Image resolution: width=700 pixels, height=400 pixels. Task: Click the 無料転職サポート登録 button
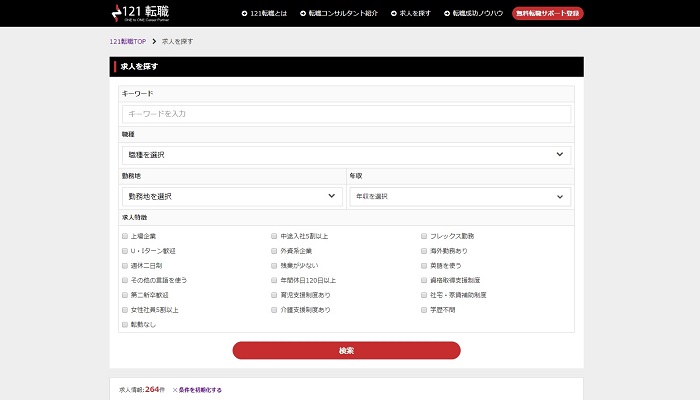coord(547,14)
